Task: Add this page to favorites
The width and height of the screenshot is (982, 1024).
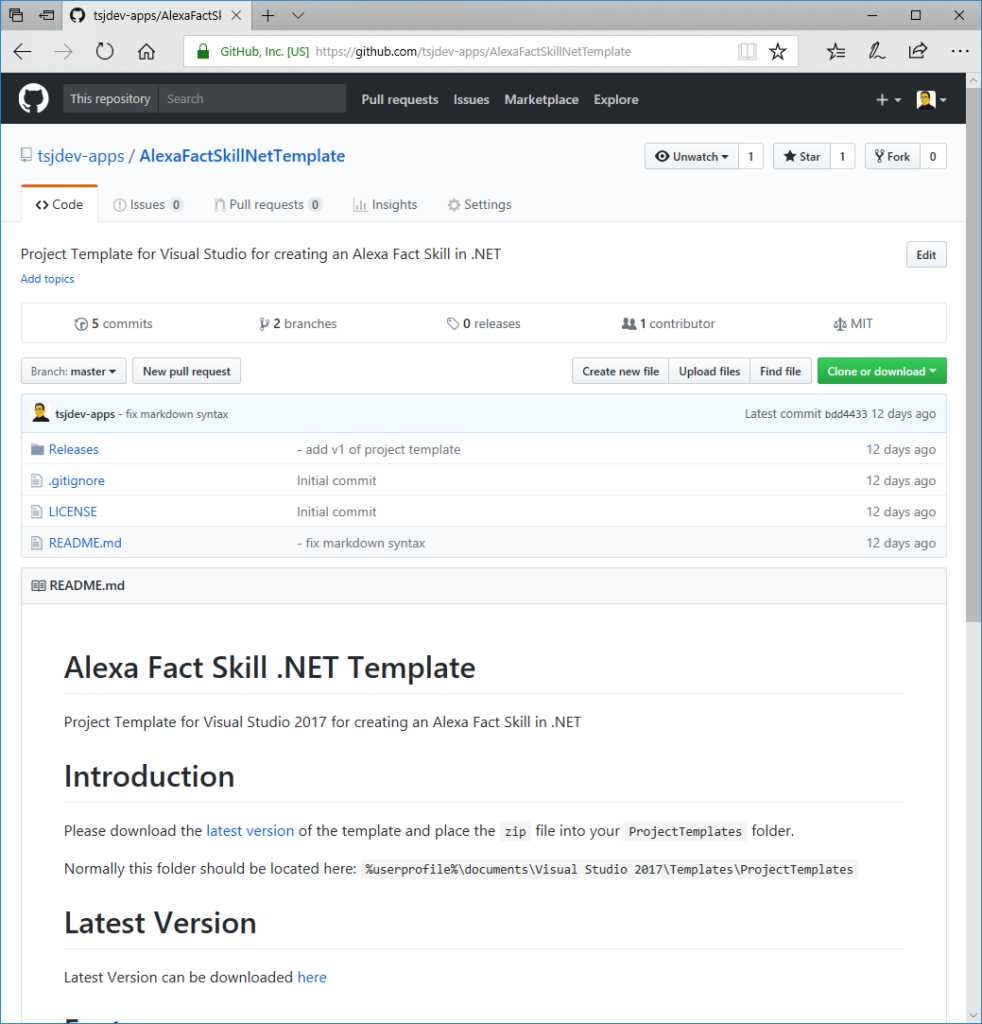Action: click(778, 52)
